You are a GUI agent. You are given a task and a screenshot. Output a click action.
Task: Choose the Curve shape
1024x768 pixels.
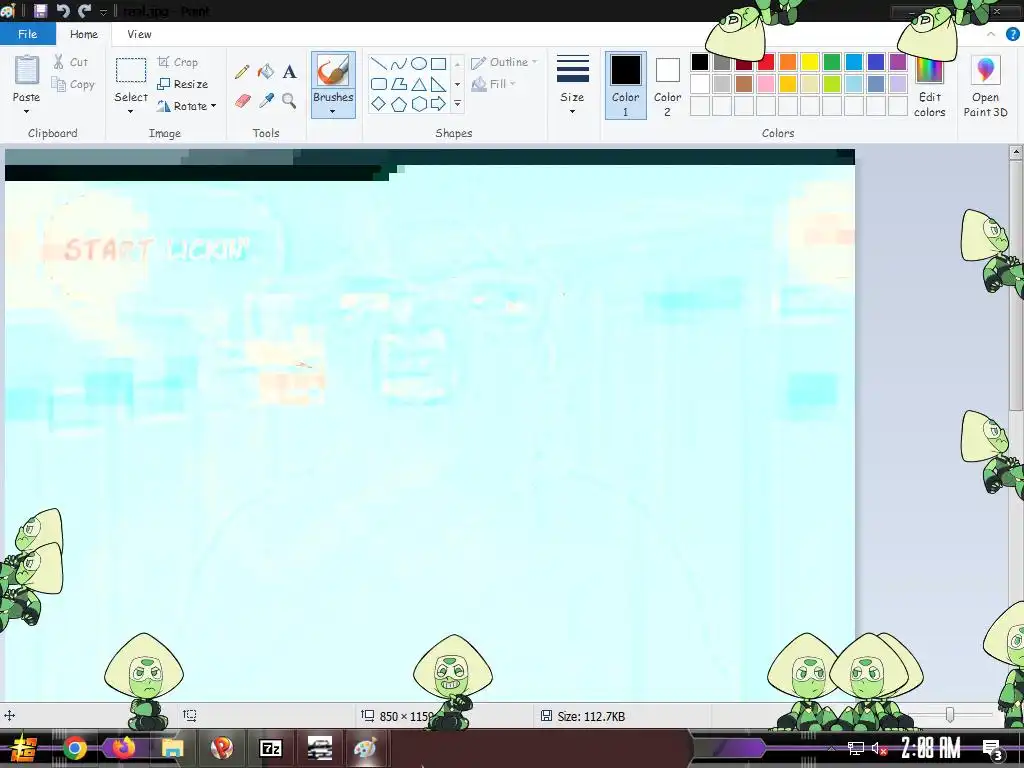coord(398,64)
